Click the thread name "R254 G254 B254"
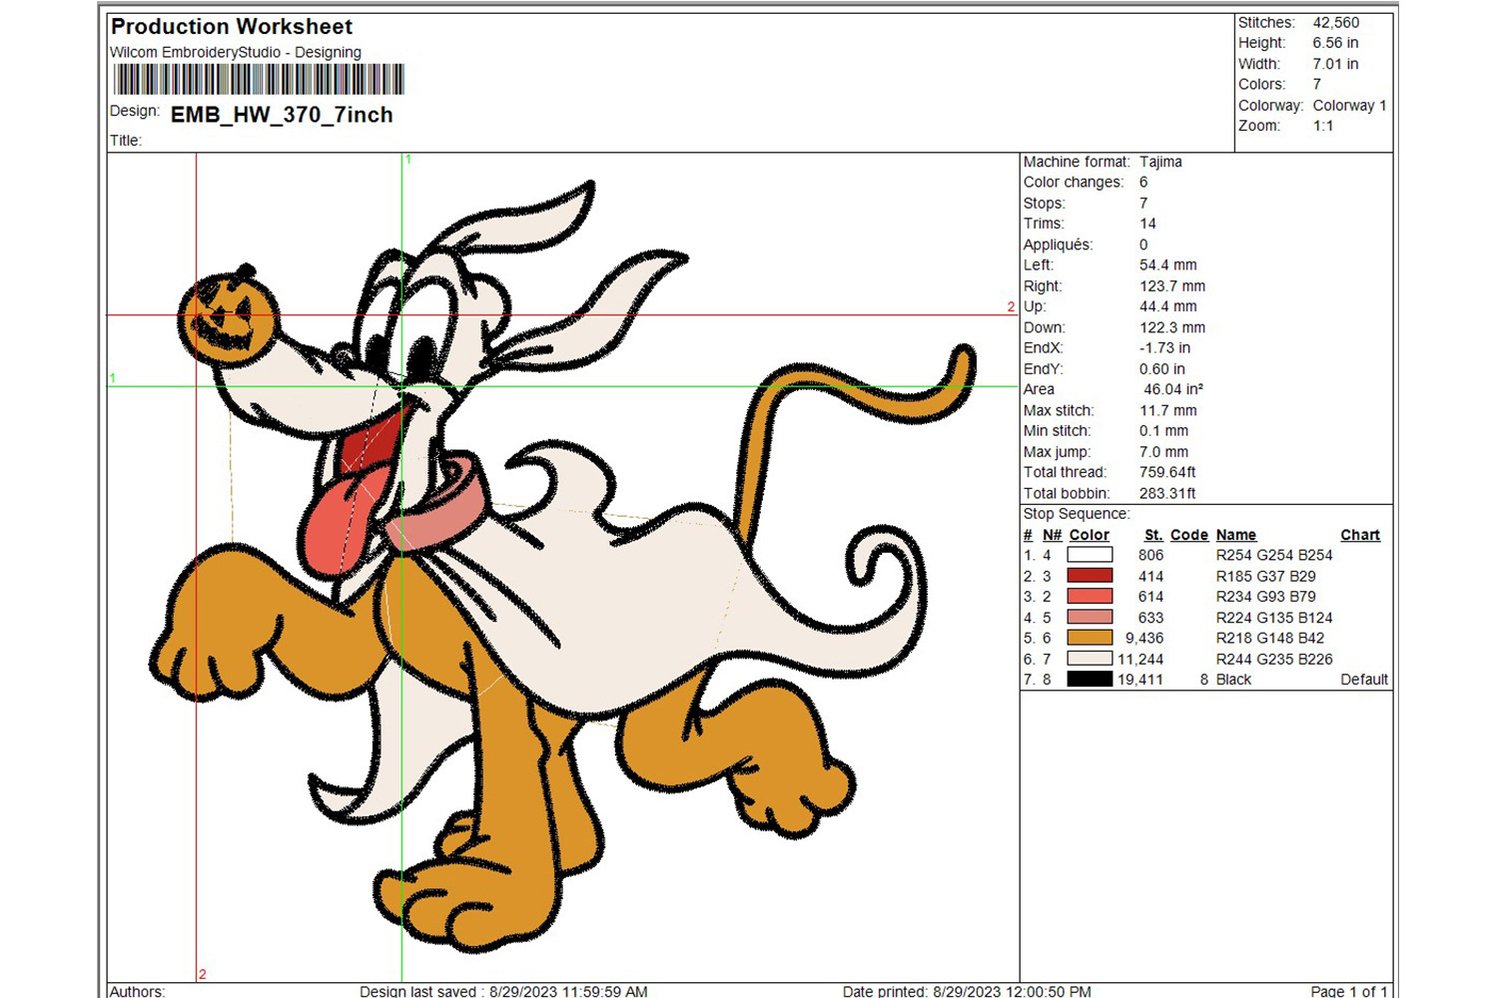This screenshot has width=1500, height=998. tap(1274, 555)
